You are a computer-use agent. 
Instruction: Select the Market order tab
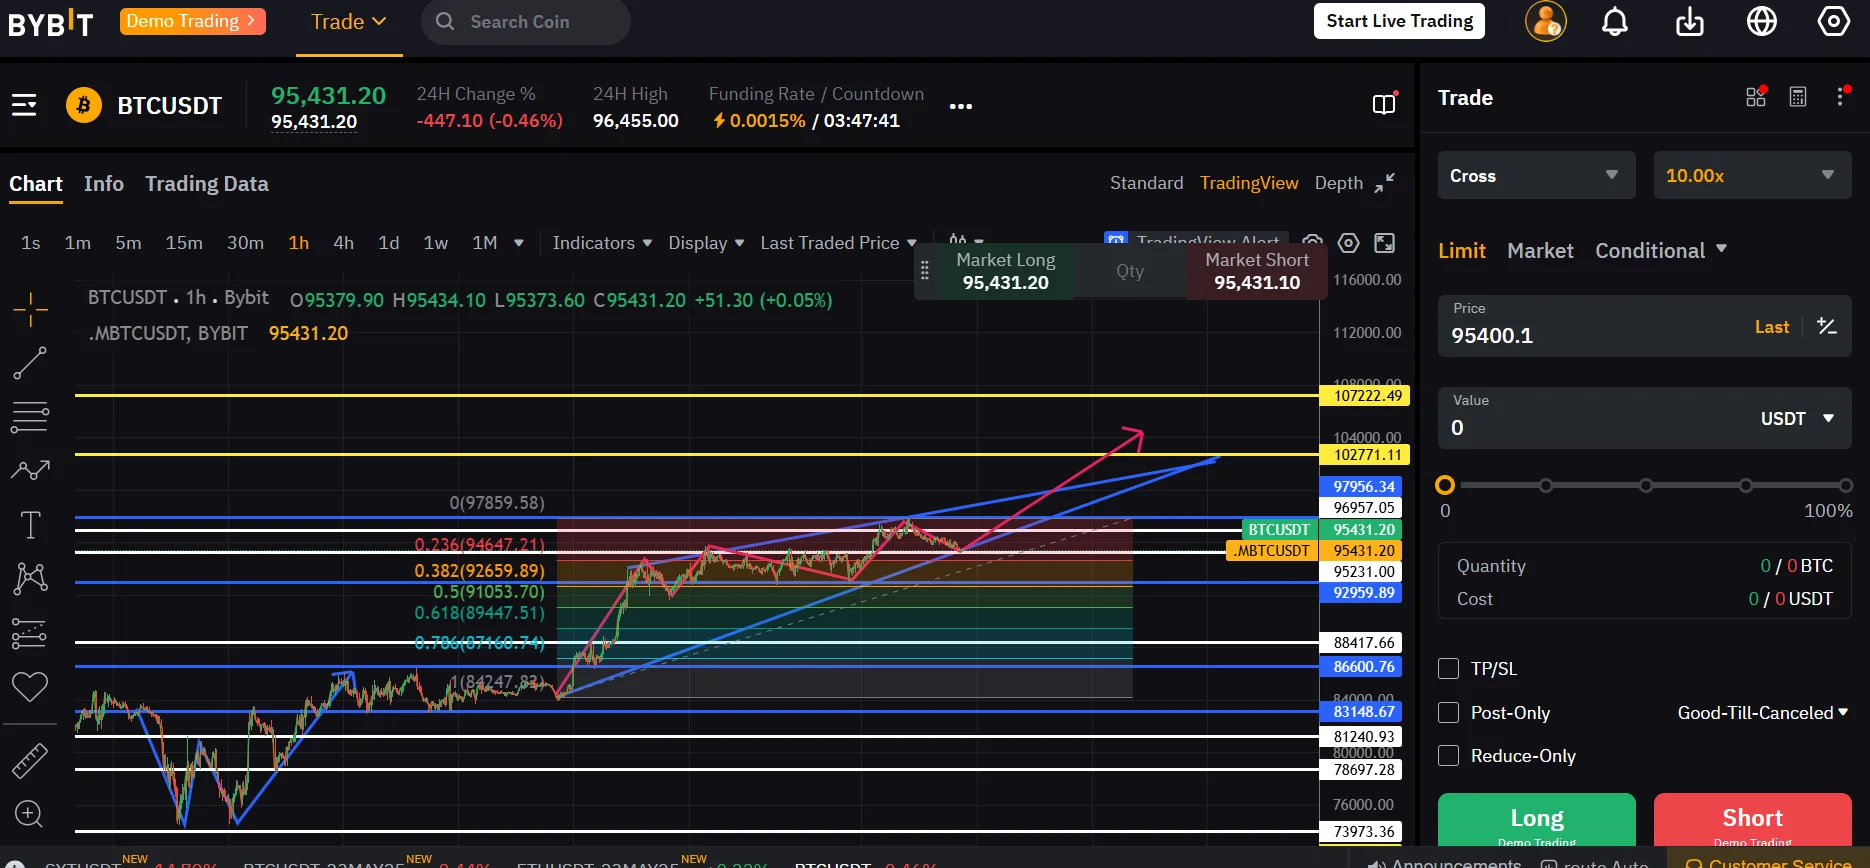(1540, 251)
